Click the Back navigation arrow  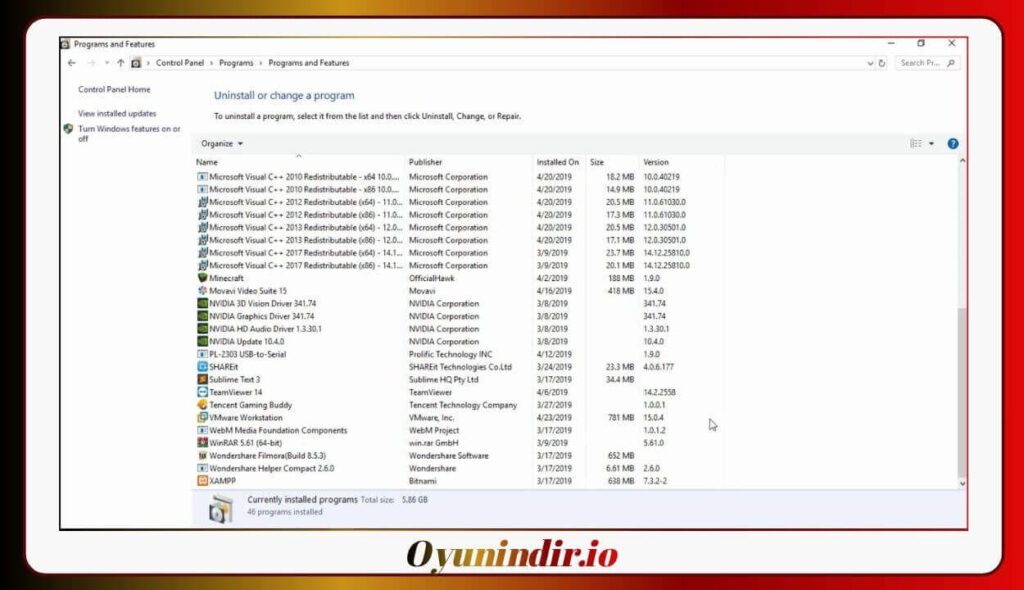point(72,63)
